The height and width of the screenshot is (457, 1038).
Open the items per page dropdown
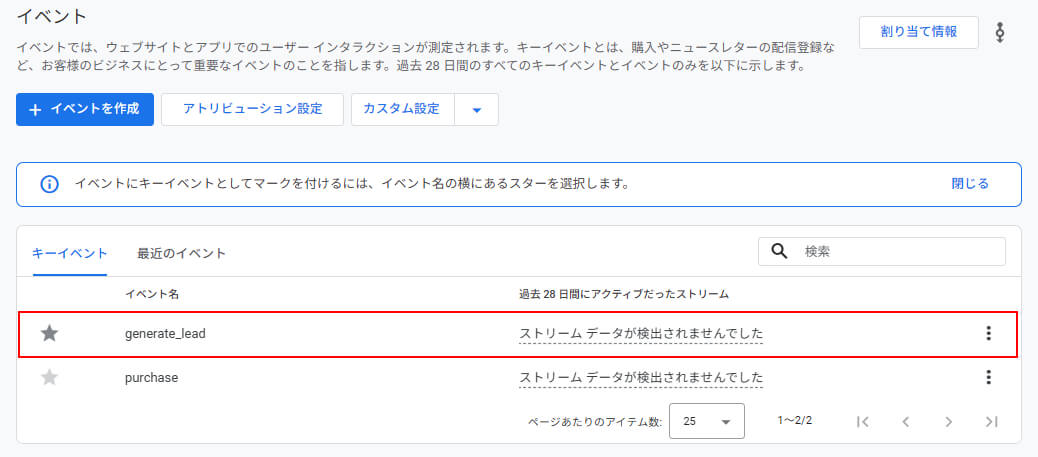pyautogui.click(x=706, y=421)
